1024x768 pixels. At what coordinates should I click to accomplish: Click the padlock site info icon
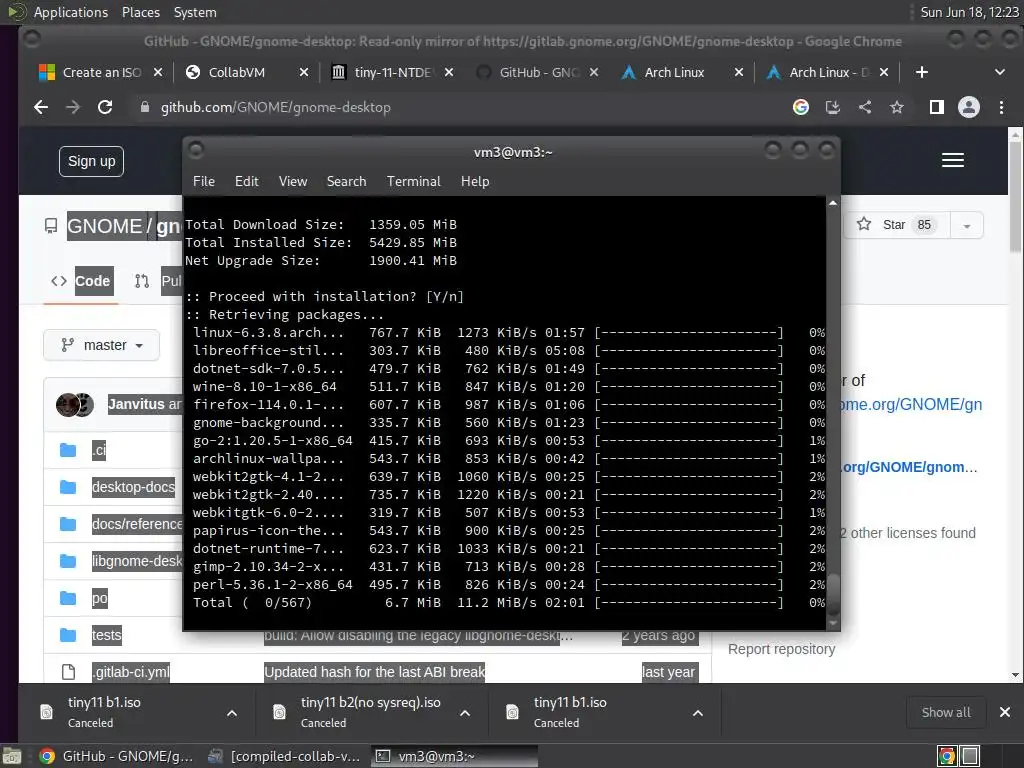[145, 107]
